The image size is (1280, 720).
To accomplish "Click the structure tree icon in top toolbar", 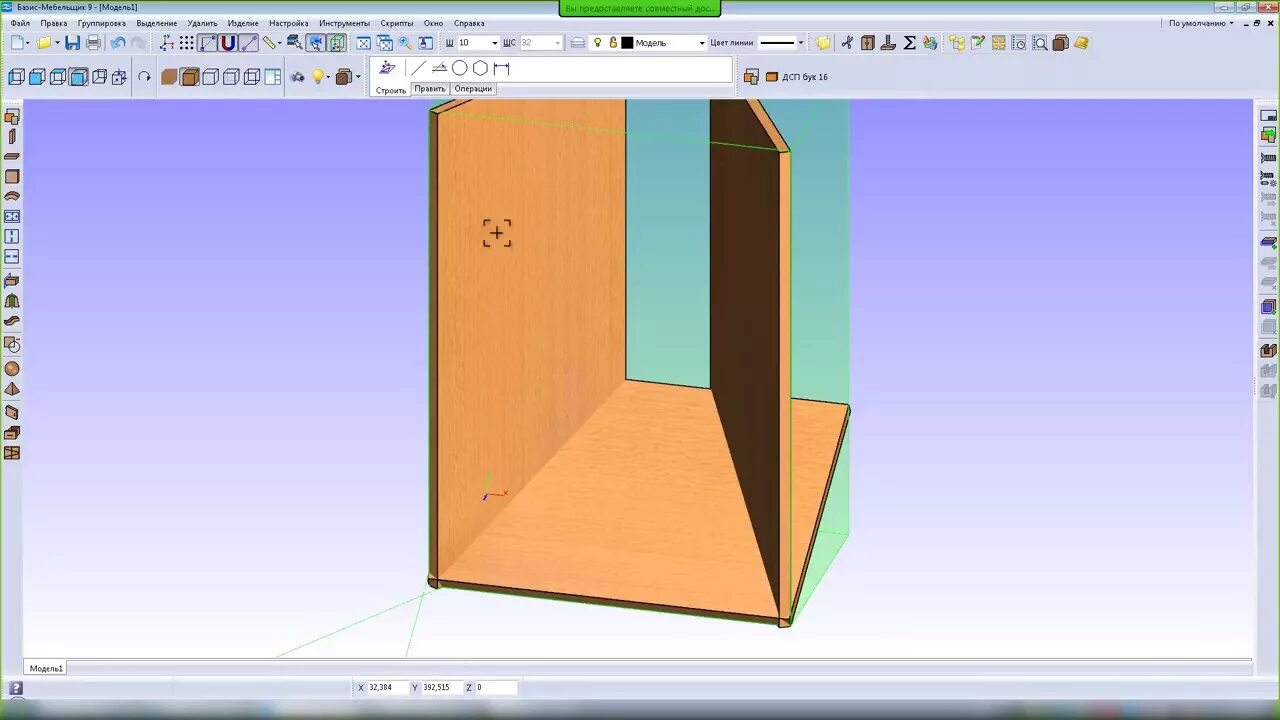I will [x=957, y=43].
